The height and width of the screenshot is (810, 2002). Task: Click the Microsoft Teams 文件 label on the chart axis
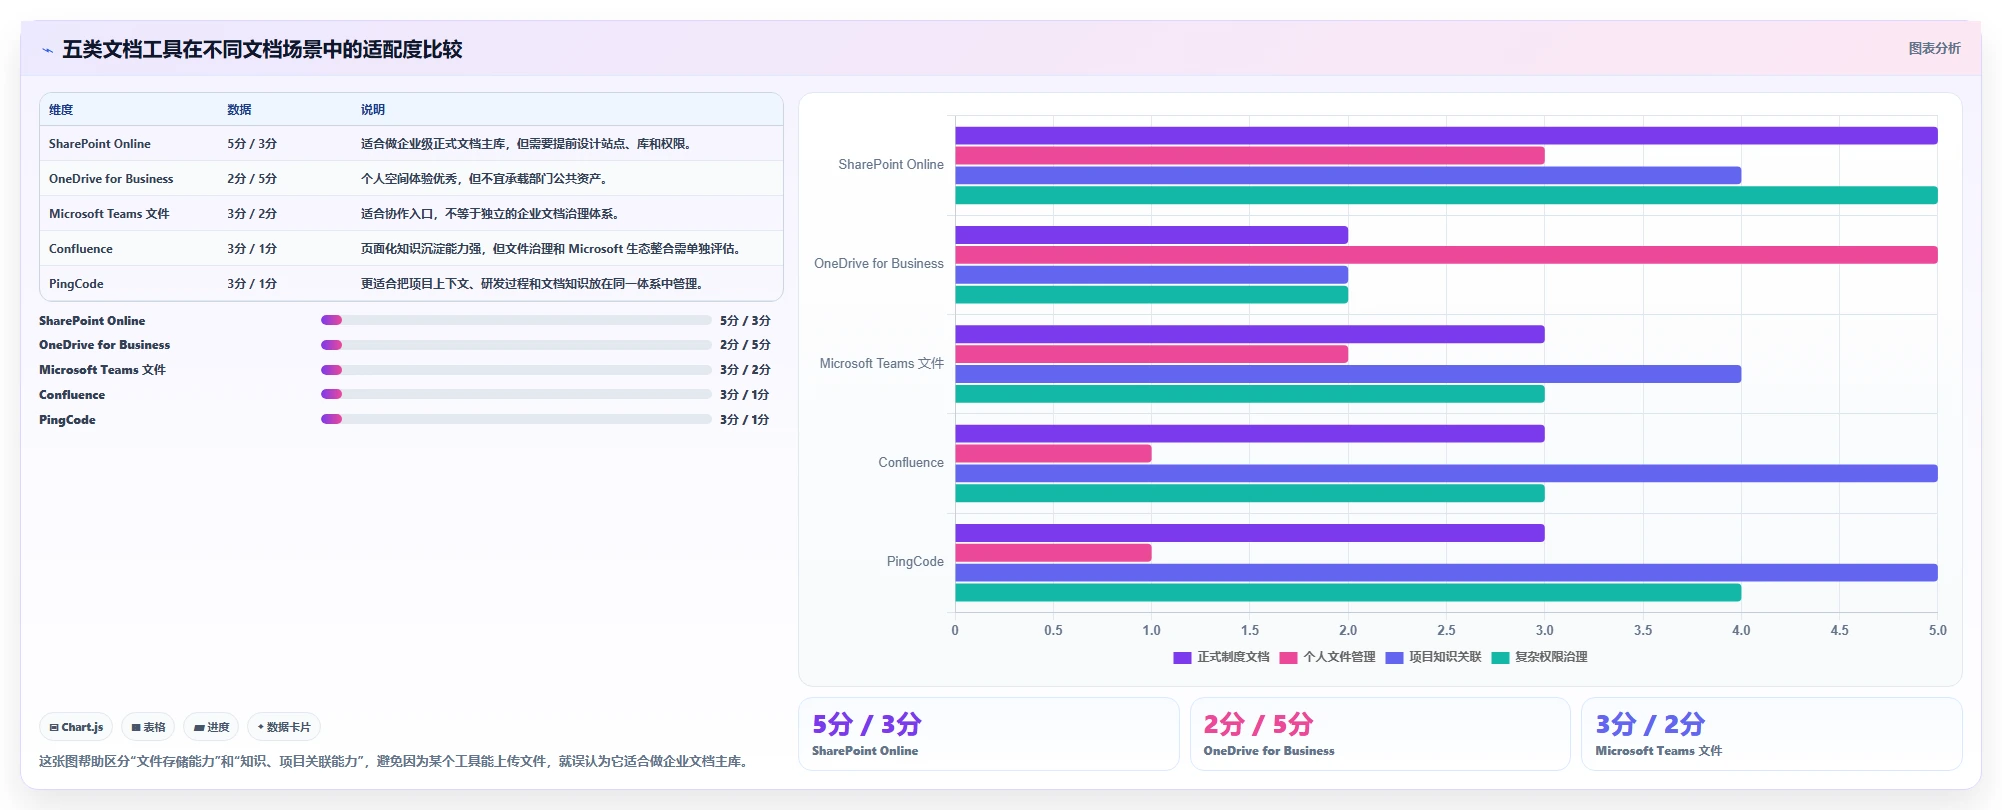pos(882,364)
